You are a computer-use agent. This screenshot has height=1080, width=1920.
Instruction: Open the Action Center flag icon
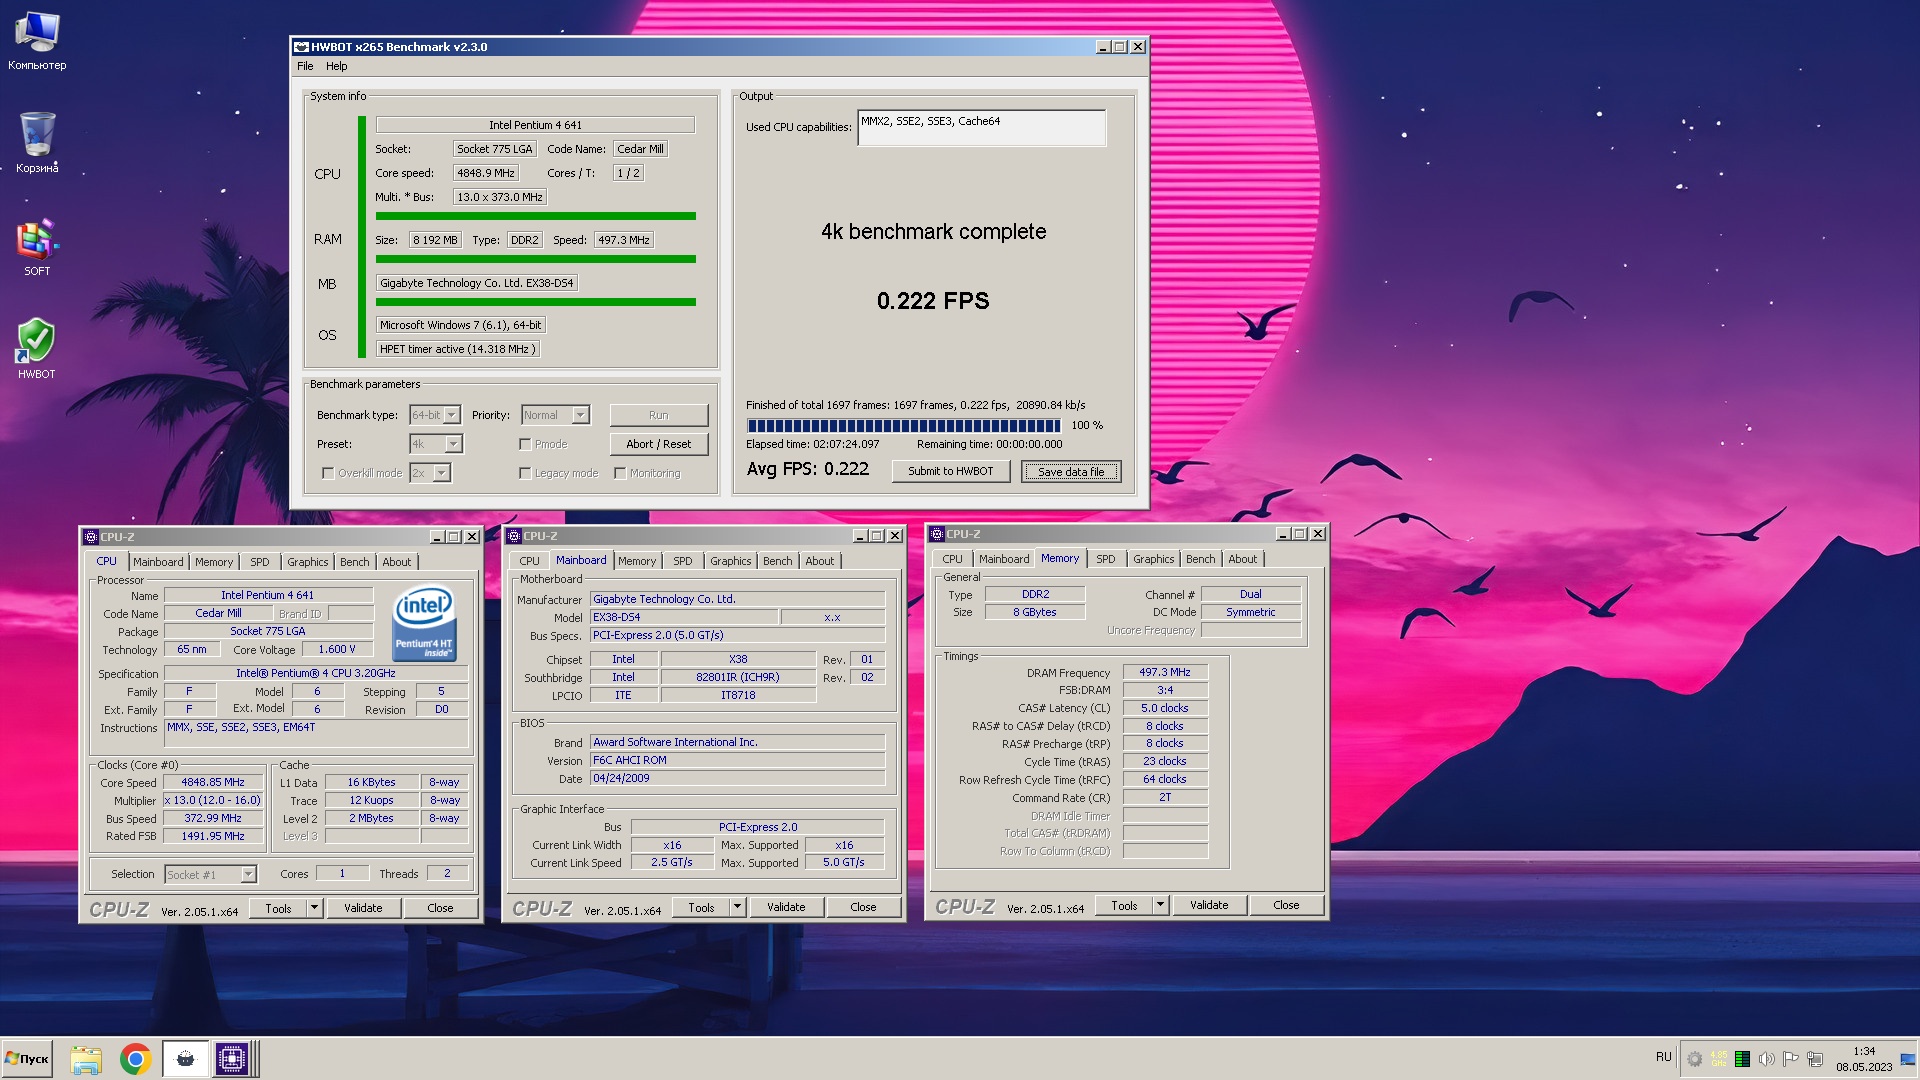[x=1790, y=1059]
